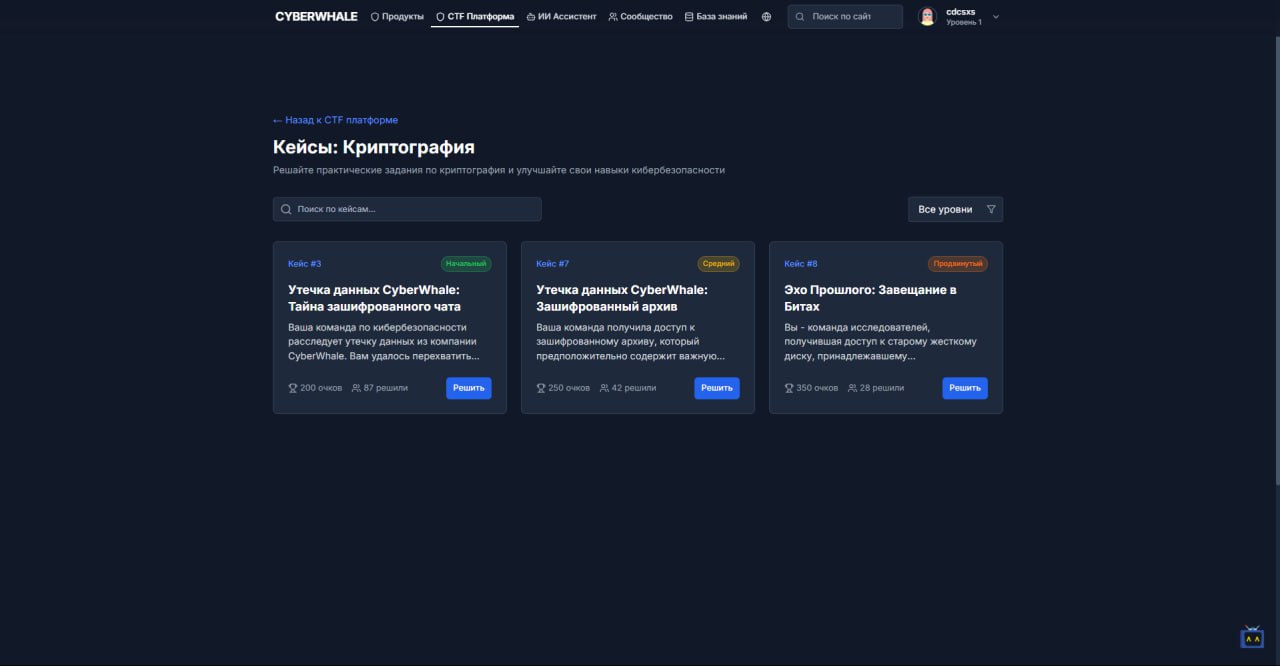Click the Кейс #3 label
This screenshot has height=666, width=1280.
tap(305, 264)
